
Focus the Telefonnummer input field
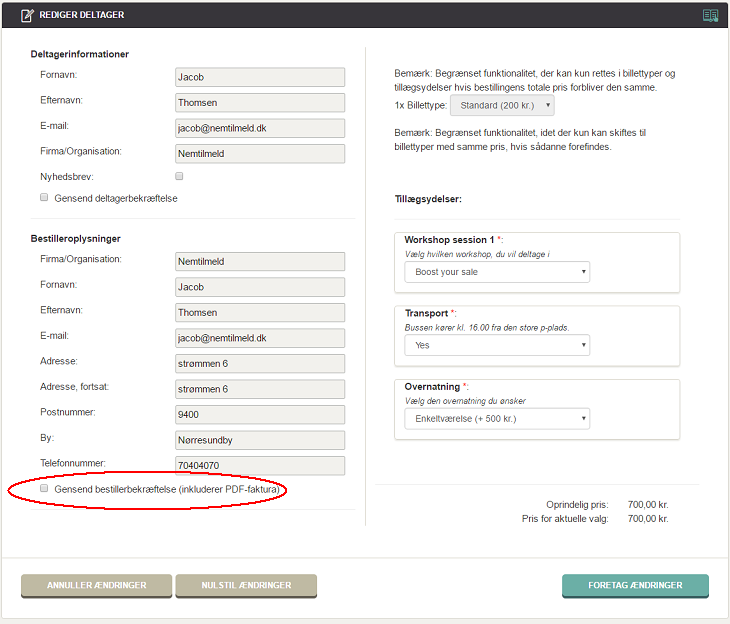click(x=259, y=465)
